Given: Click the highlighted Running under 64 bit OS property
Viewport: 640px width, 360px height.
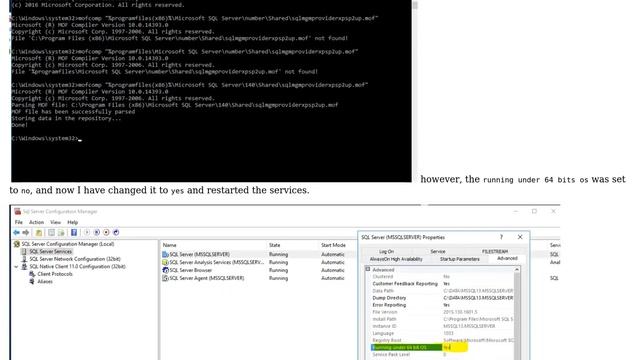Looking at the screenshot, I should pyautogui.click(x=407, y=347).
